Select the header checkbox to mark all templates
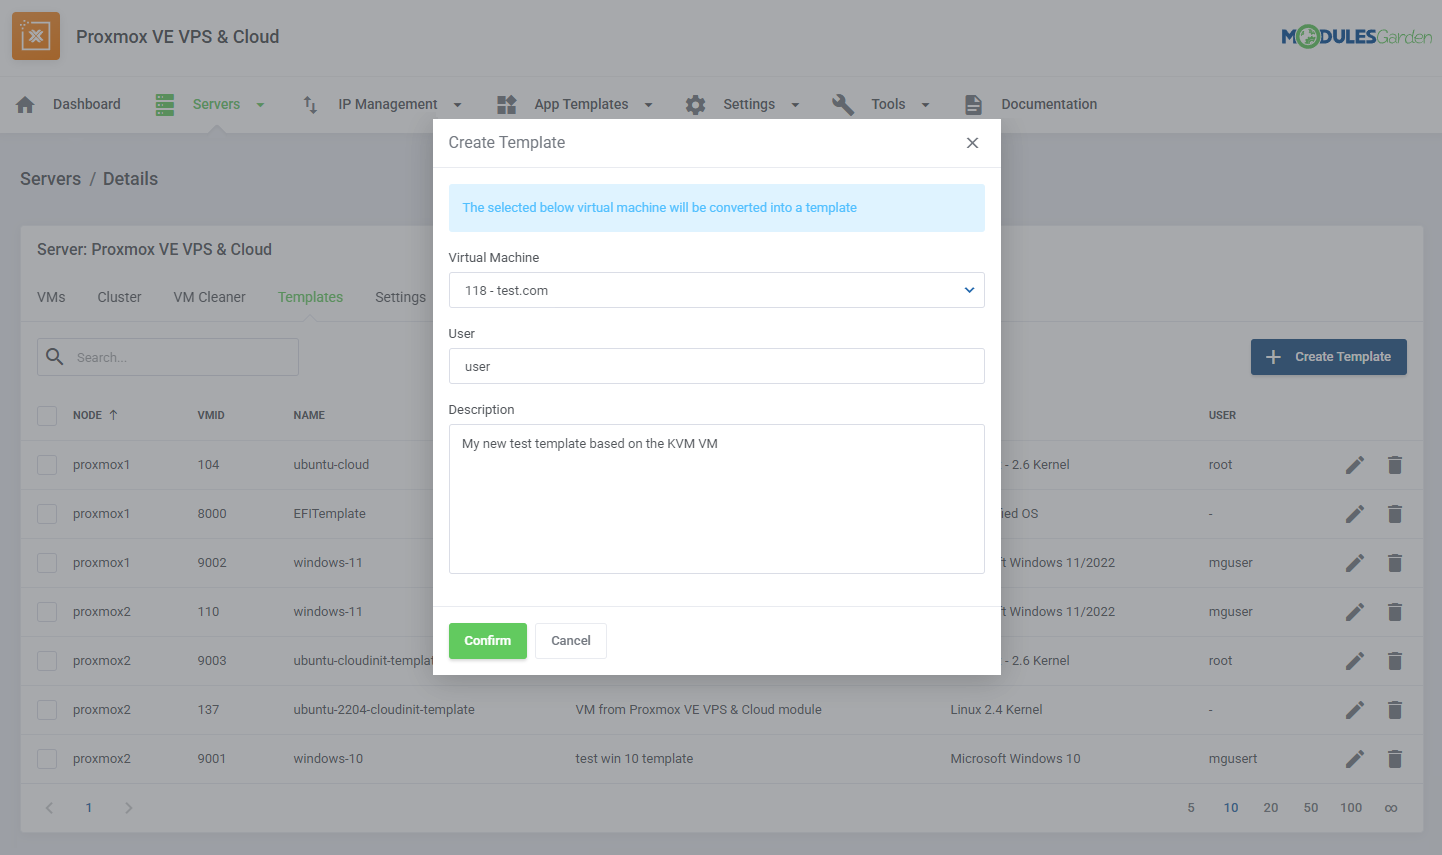The width and height of the screenshot is (1442, 855). click(47, 414)
